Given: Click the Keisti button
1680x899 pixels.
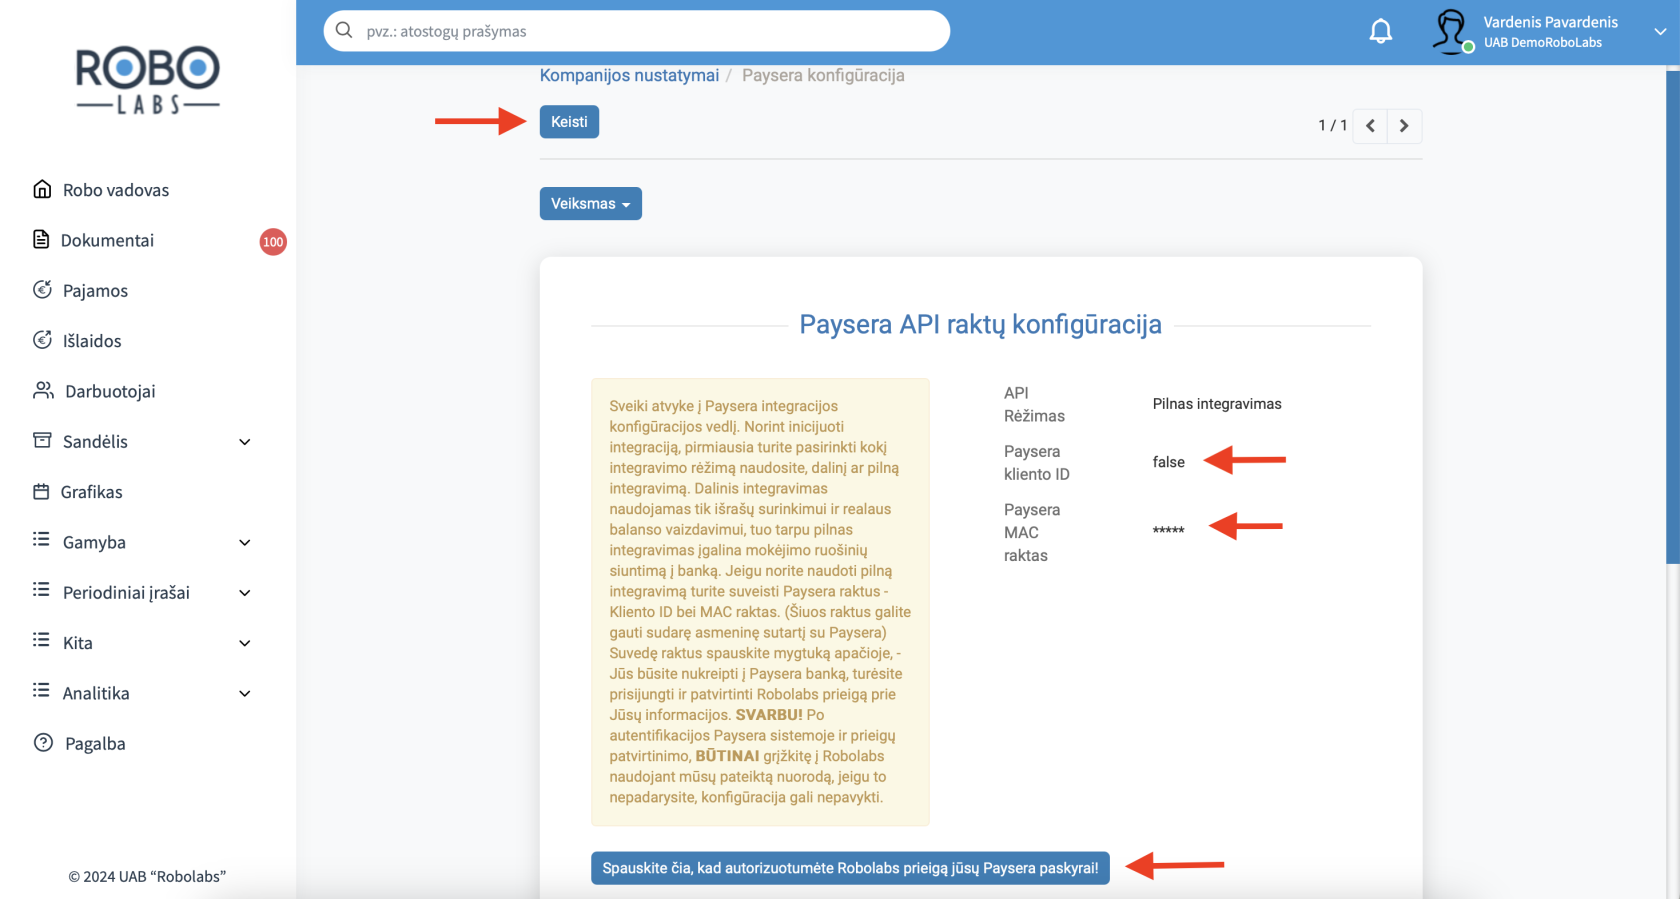Looking at the screenshot, I should (569, 122).
